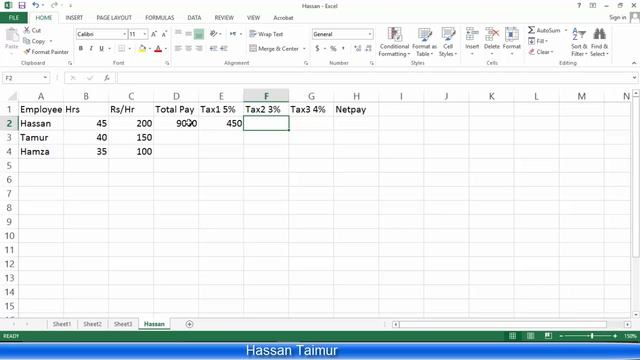Select cell containing Hamza
This screenshot has width=640, height=360.
pos(41,151)
